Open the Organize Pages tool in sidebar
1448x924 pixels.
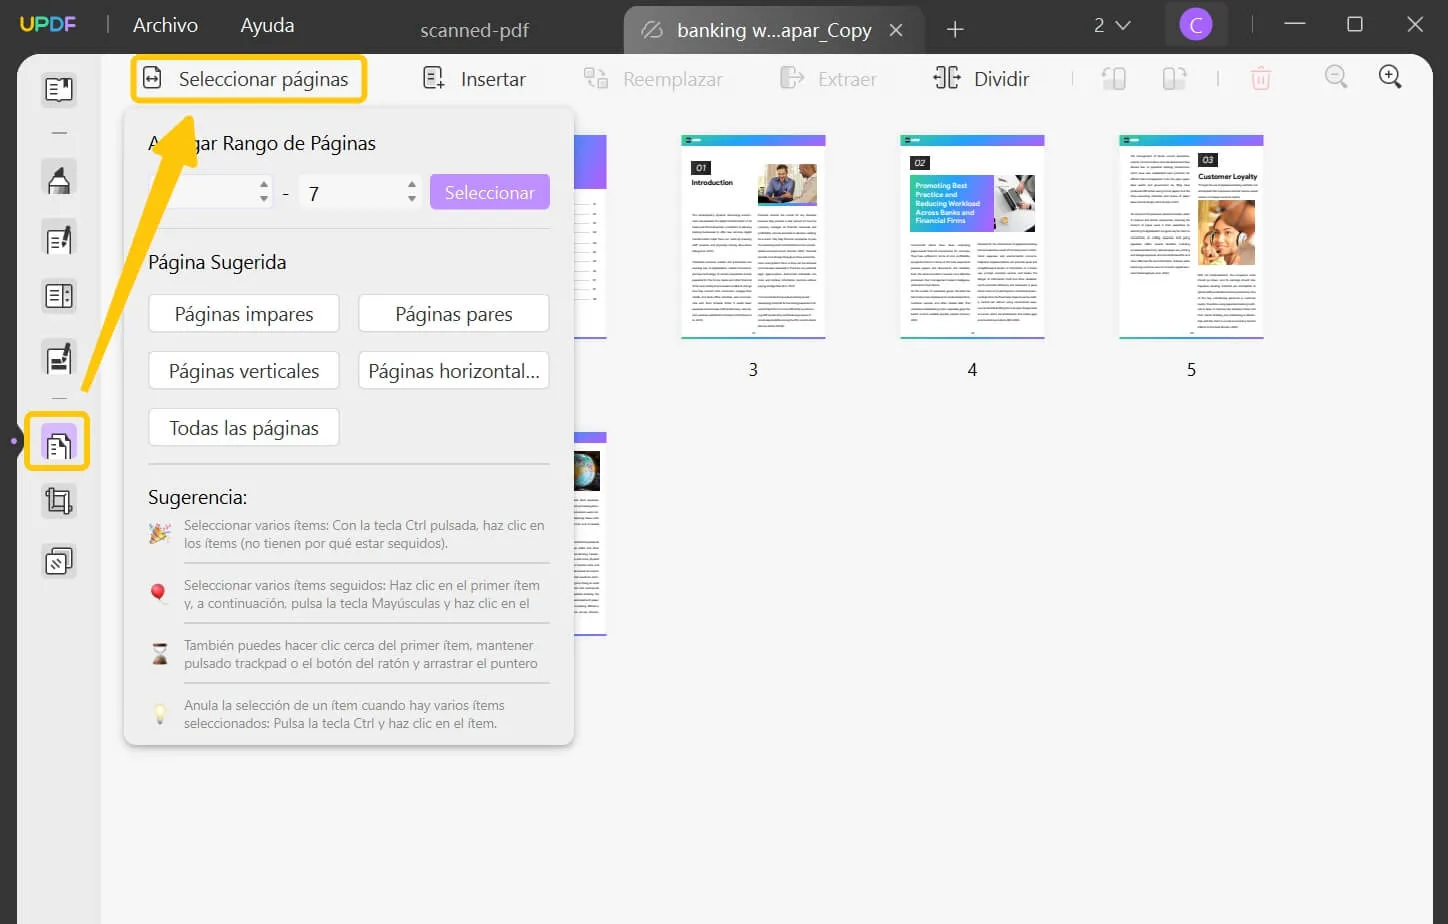[x=58, y=442]
